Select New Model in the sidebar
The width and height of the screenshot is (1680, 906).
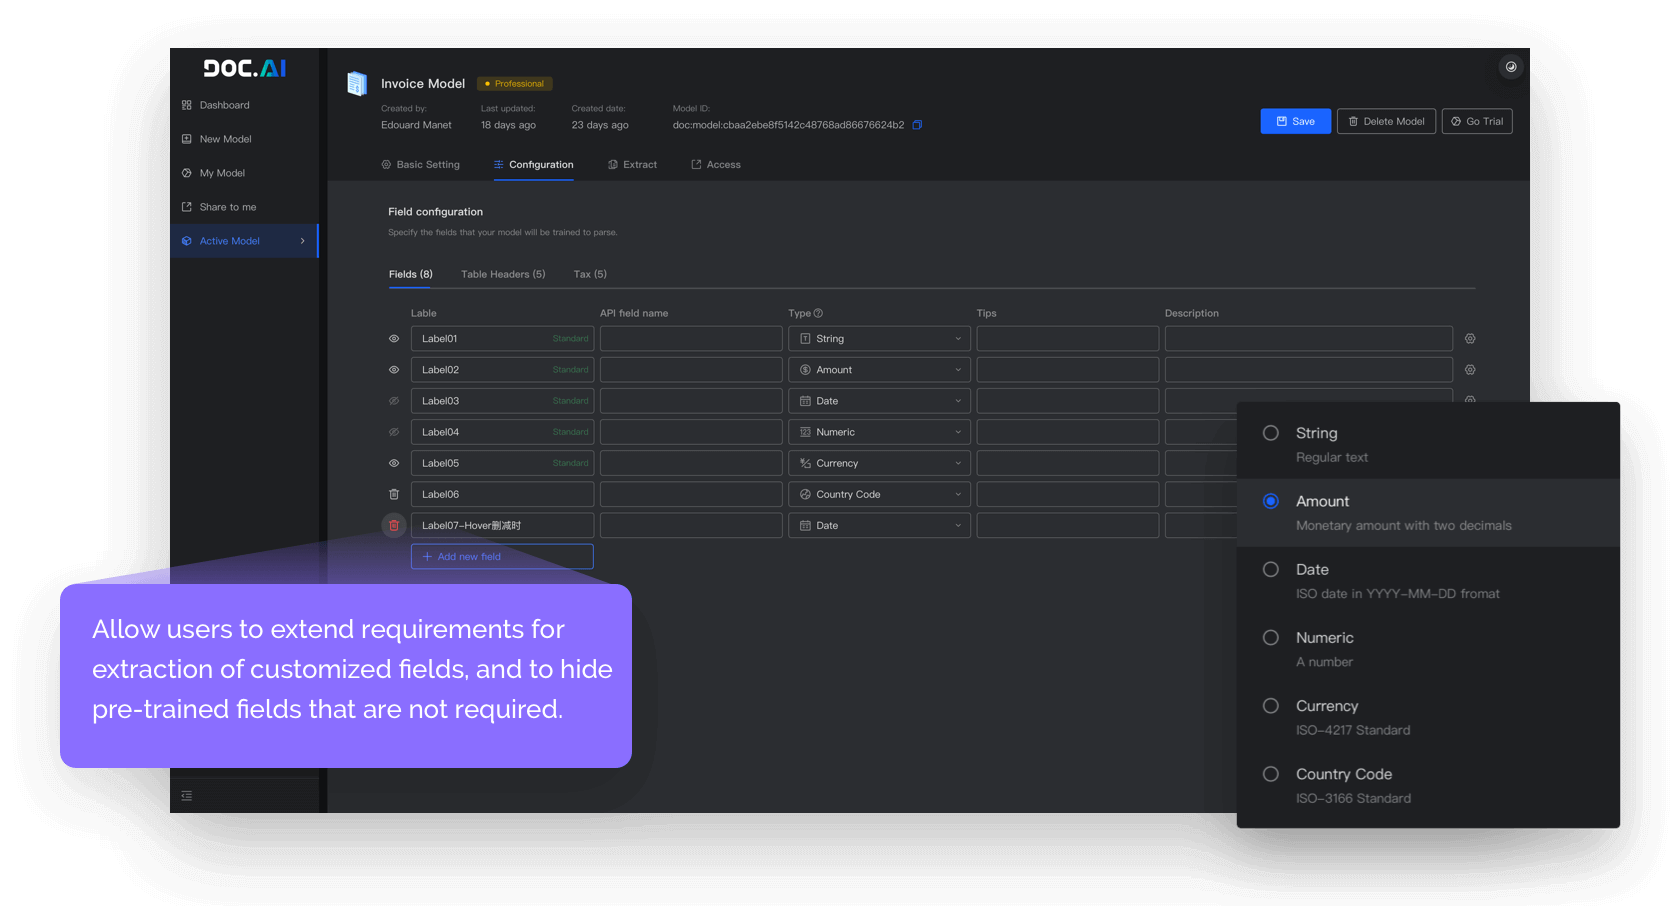point(225,139)
